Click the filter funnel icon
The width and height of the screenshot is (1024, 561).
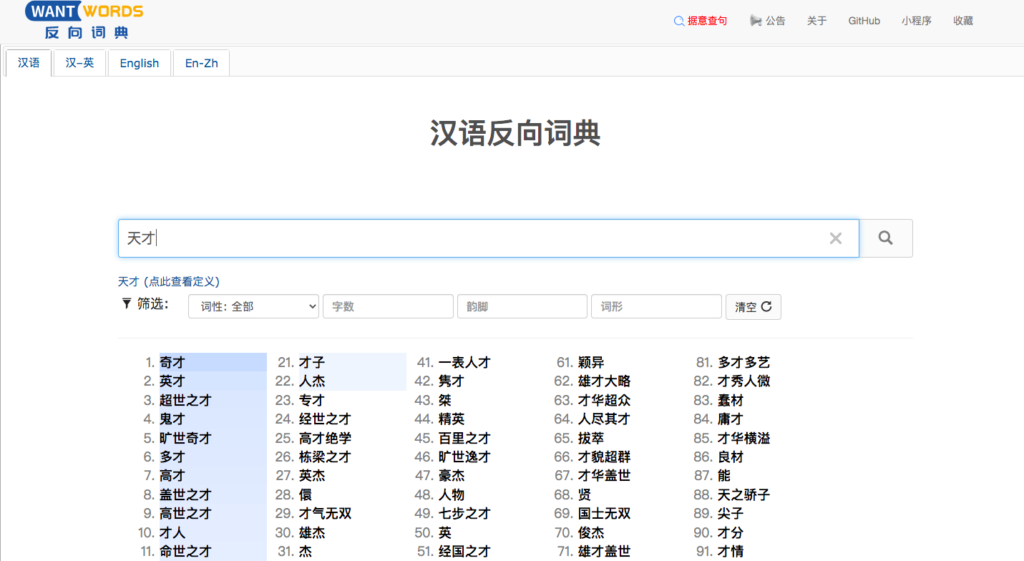tap(127, 304)
